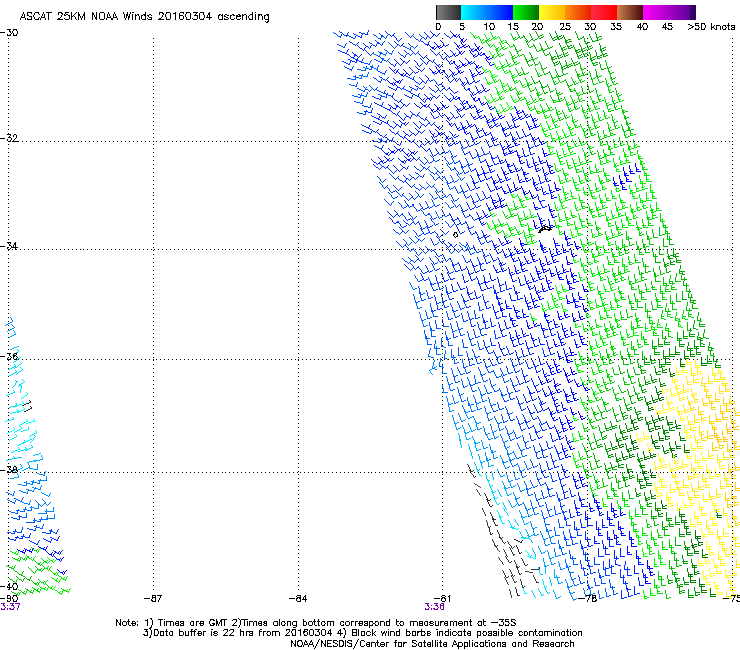740x650 pixels.
Task: Click the latitude label '-40'
Action: [x=9, y=587]
